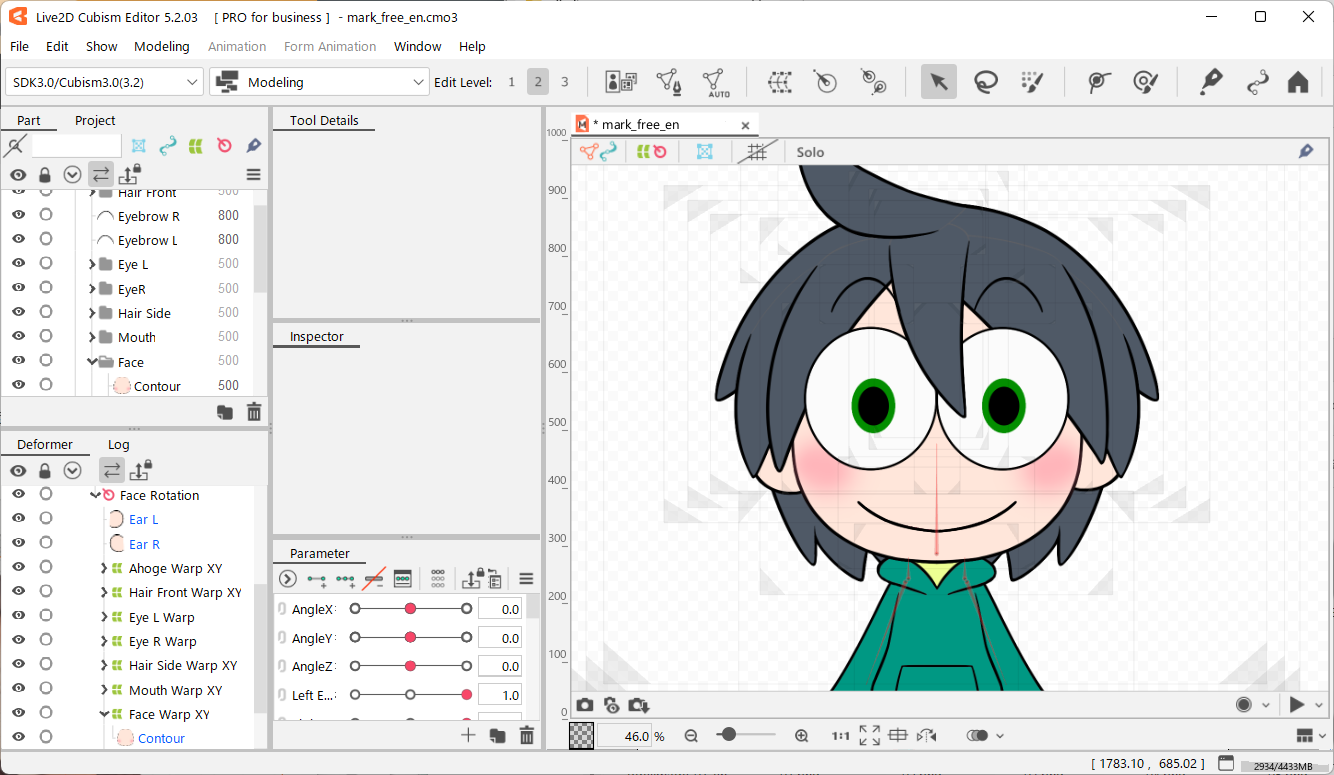Open the SDK3.0/Cubism3.0 target version dropdown
Image resolution: width=1334 pixels, height=775 pixels.
click(105, 82)
